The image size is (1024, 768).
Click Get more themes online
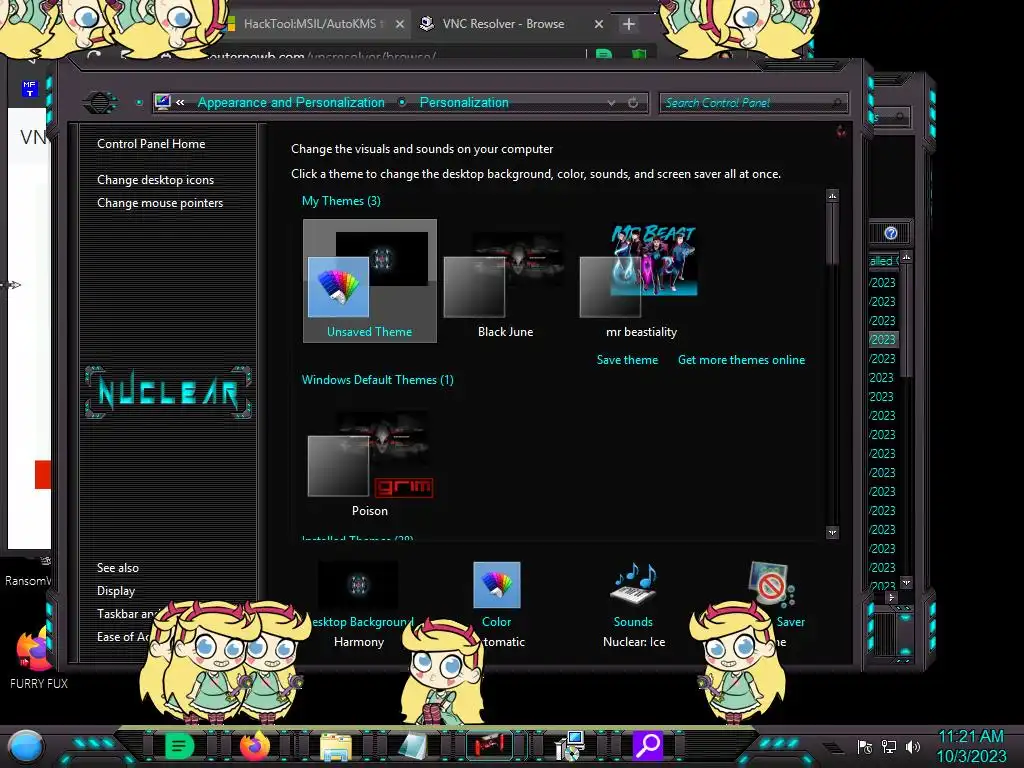coord(741,360)
